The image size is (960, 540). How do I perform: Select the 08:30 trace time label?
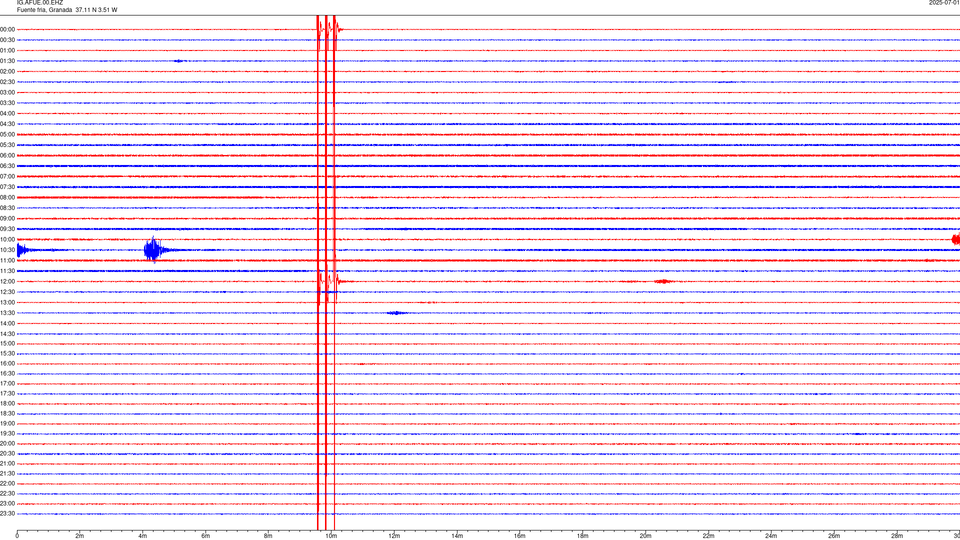point(7,208)
